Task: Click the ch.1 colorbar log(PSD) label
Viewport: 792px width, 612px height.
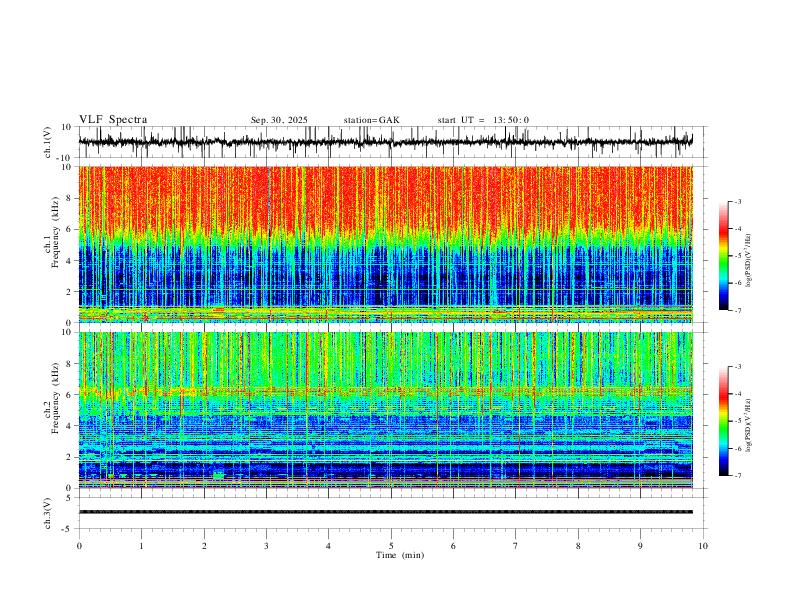Action: tap(749, 261)
